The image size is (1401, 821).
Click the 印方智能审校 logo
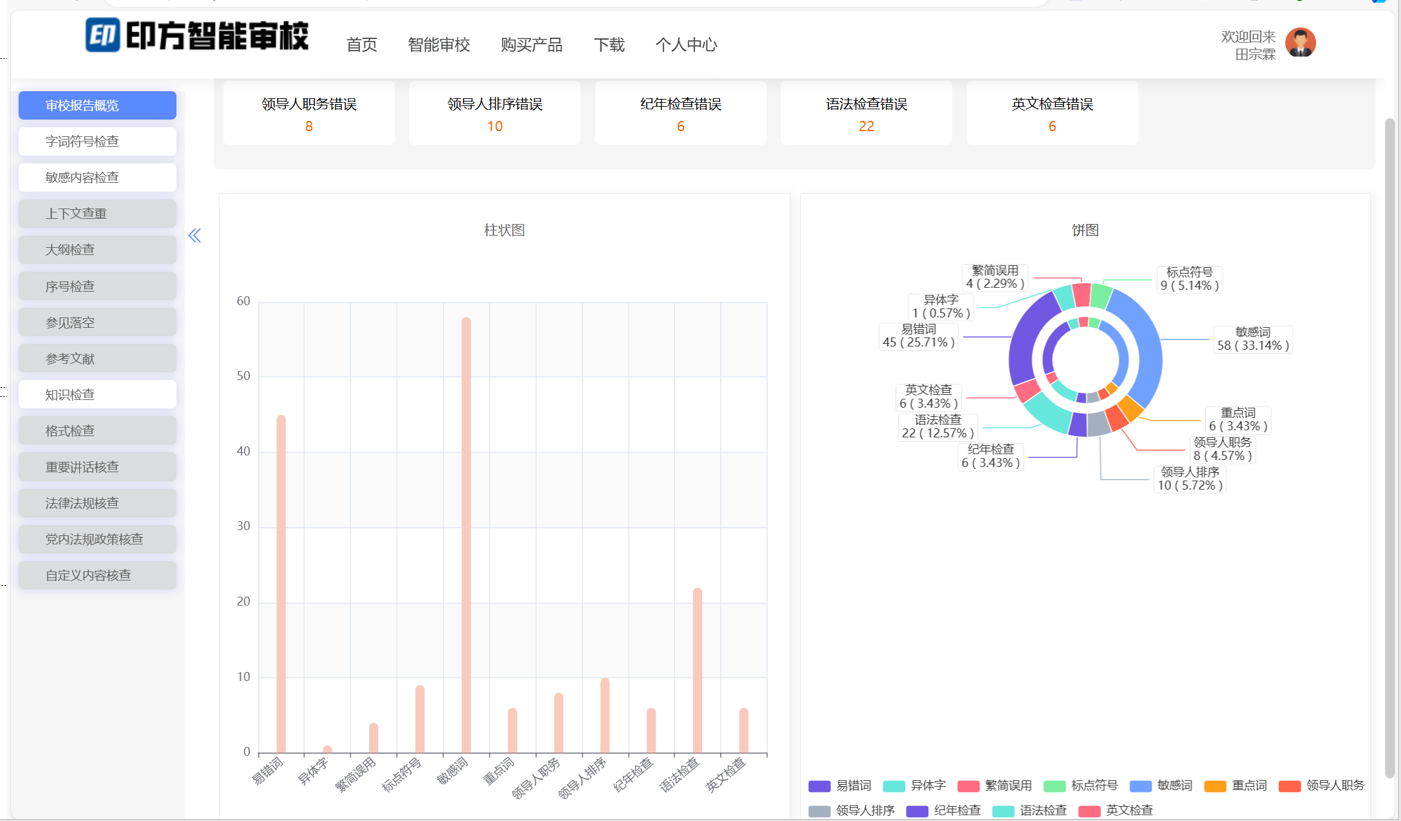coord(197,36)
